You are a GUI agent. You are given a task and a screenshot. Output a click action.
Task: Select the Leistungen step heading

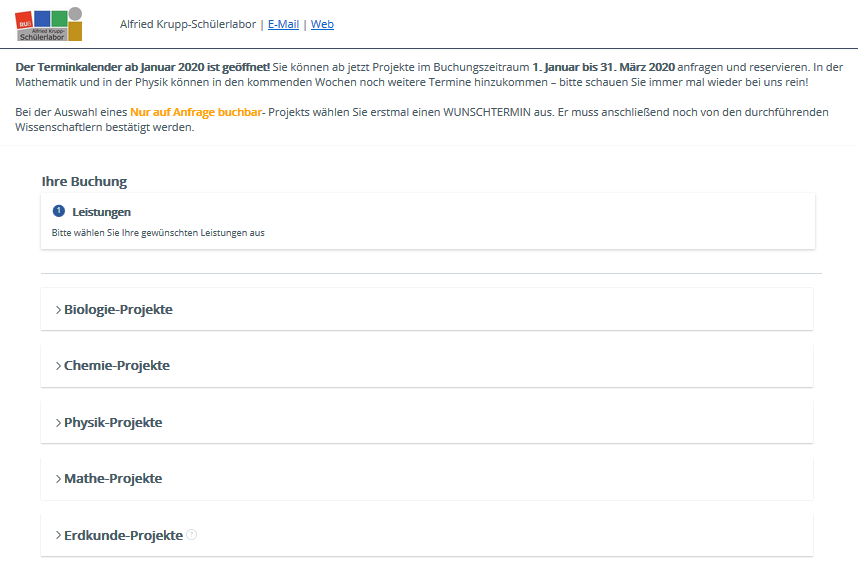click(101, 212)
